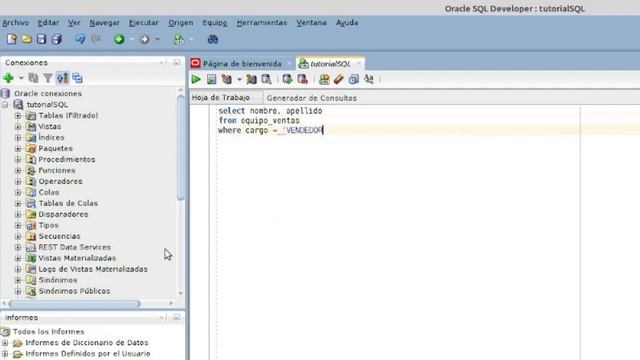The width and height of the screenshot is (640, 360).
Task: Click the Explain Plan icon
Action: (227, 79)
